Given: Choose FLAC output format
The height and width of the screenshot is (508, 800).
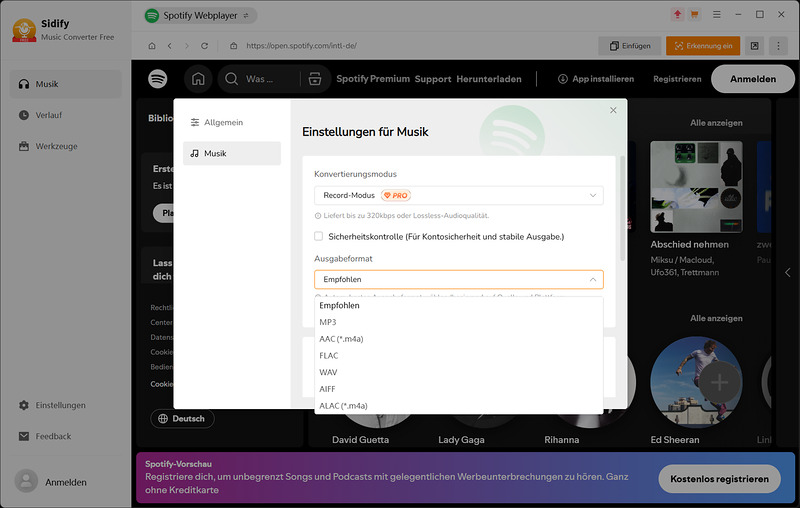Looking at the screenshot, I should [459, 355].
